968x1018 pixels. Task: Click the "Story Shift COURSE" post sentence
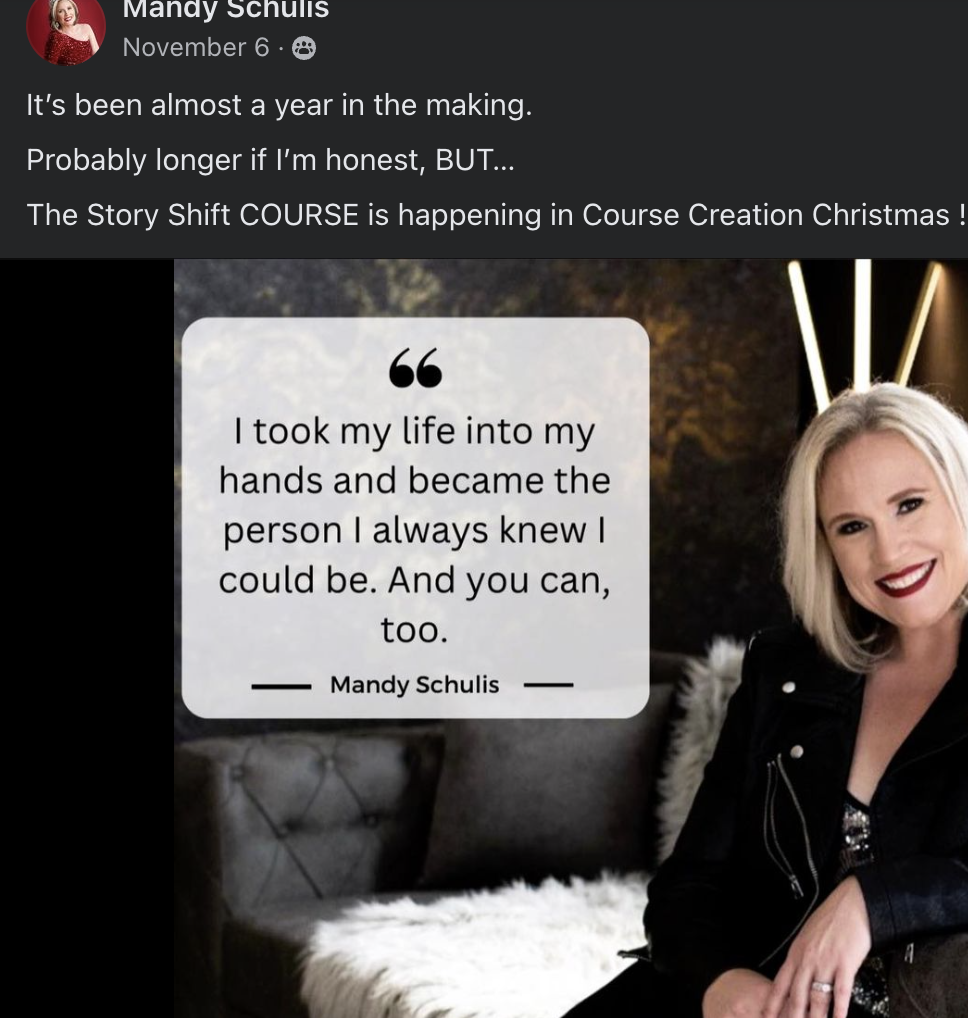click(497, 215)
